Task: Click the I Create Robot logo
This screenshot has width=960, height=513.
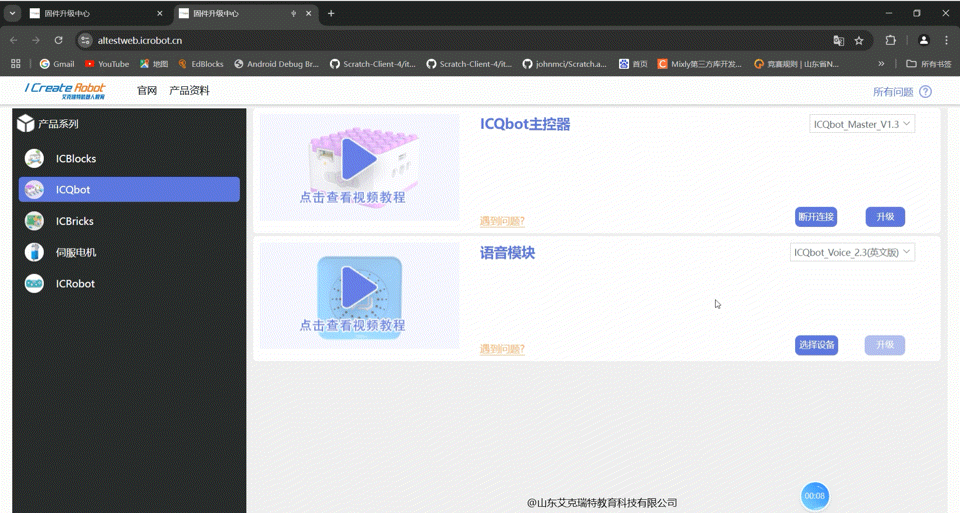Action: (x=65, y=91)
